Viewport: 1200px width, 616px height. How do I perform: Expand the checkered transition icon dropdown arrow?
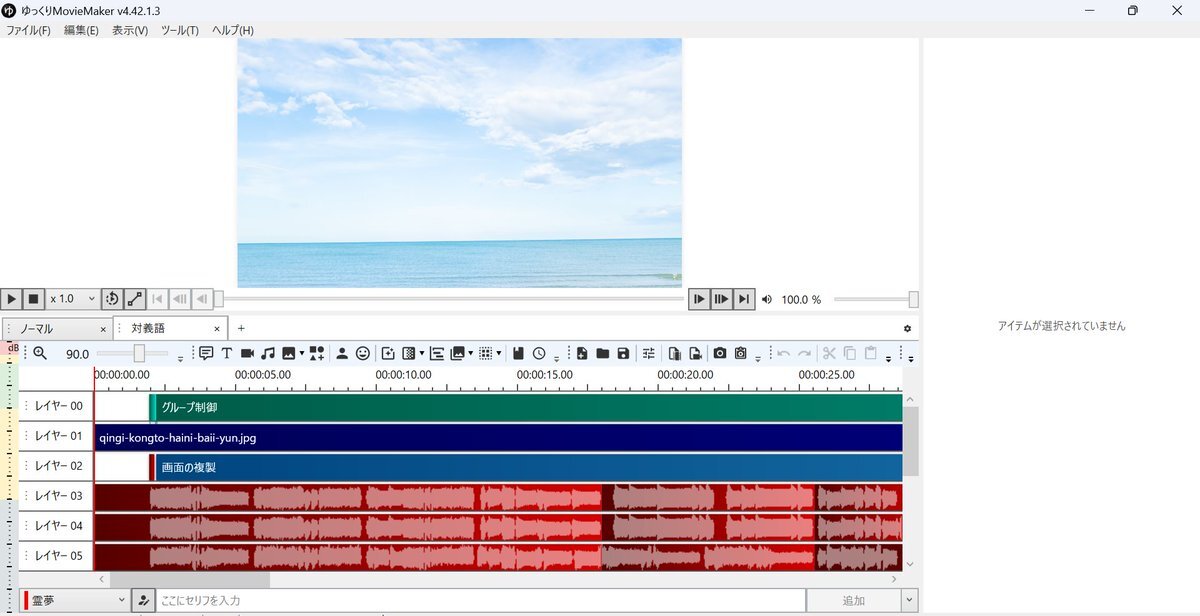(x=422, y=353)
